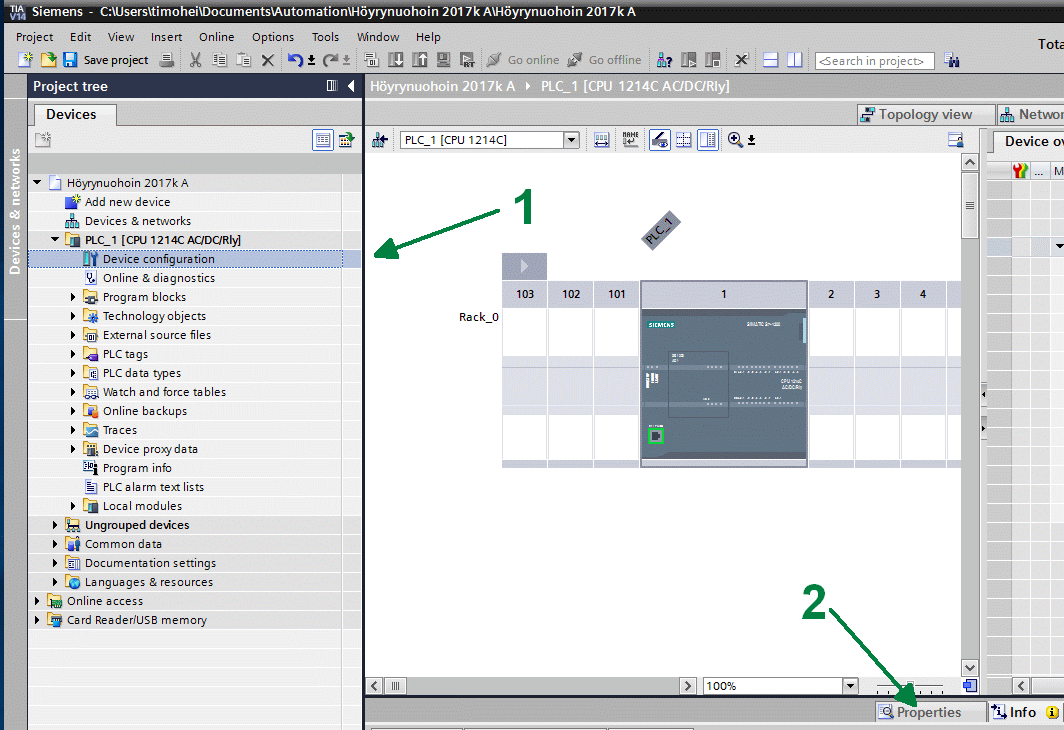Toggle project tree column layout icon

332,85
